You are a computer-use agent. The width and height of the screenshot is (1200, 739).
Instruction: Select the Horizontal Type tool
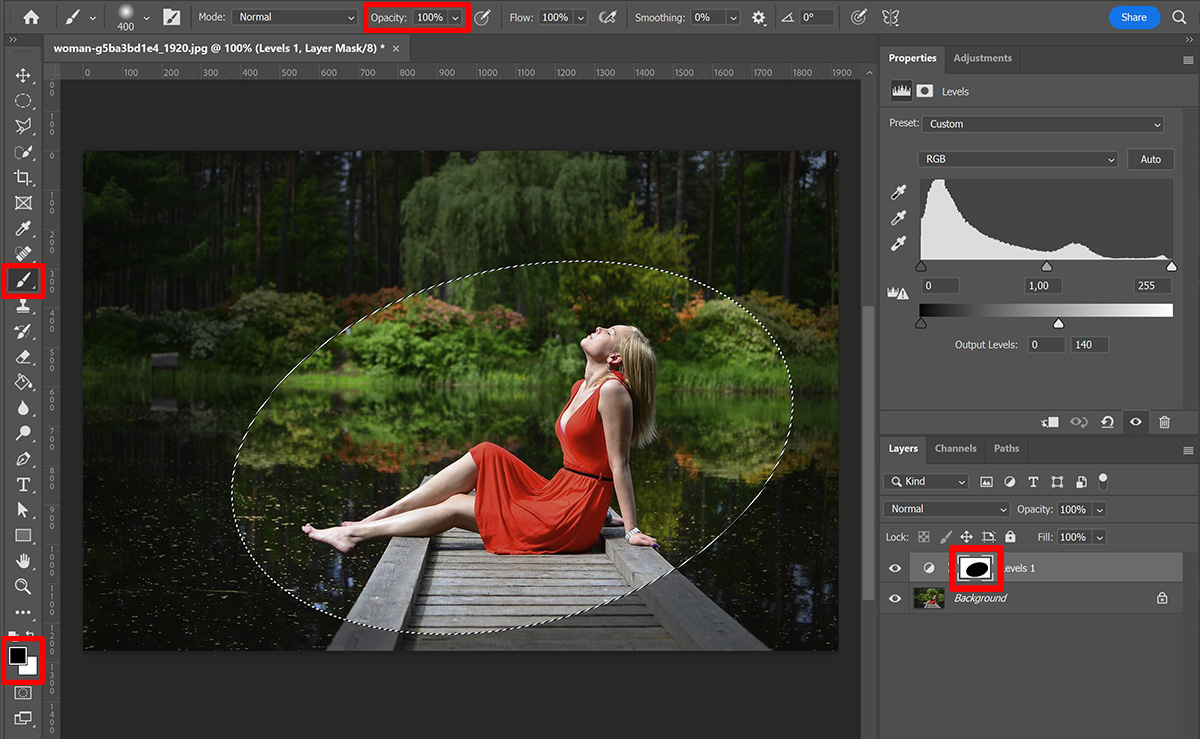point(23,484)
